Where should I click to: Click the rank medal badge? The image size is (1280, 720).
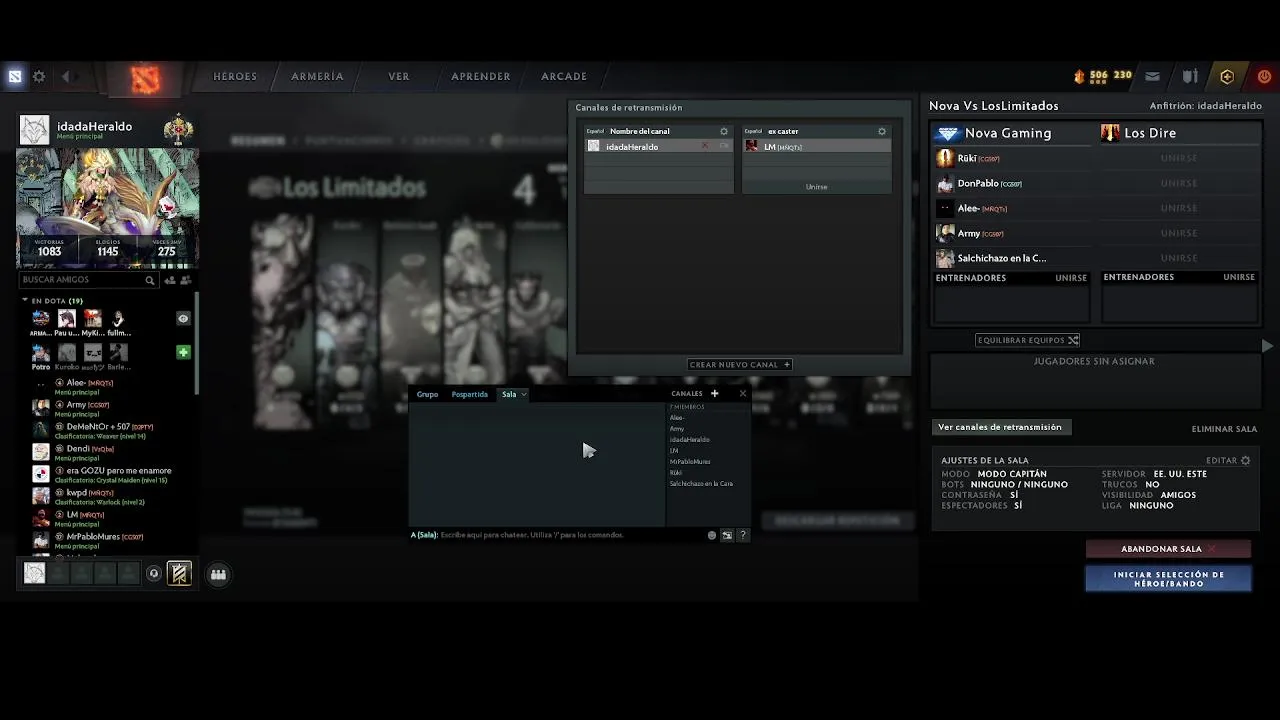click(x=178, y=128)
